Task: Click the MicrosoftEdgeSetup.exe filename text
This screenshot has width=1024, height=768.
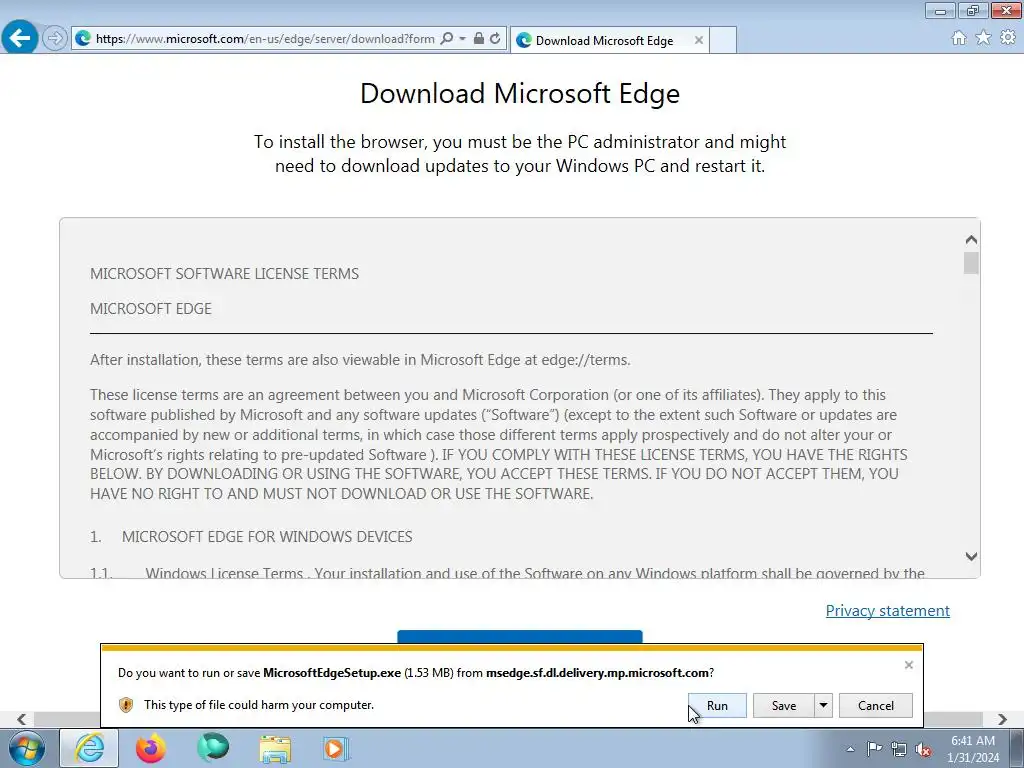Action: coord(332,673)
